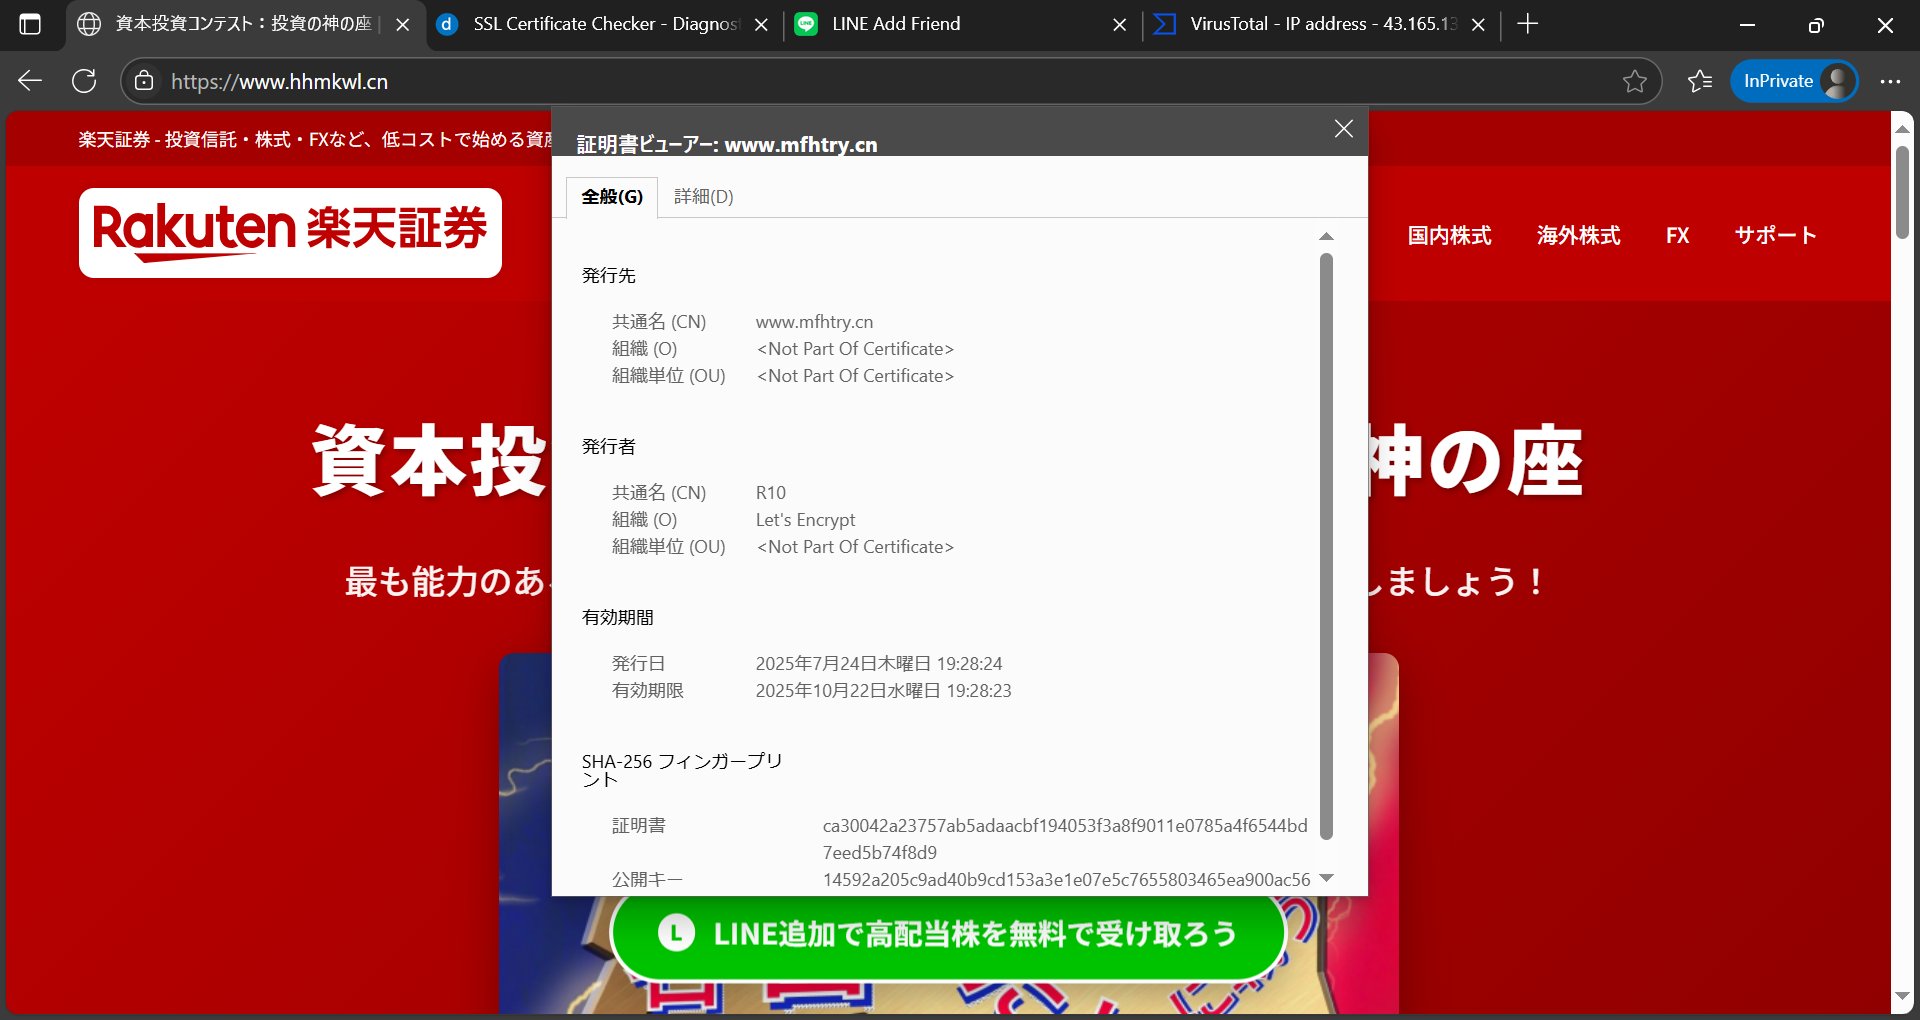Click the issue date 2025年7月24日 value

[879, 664]
